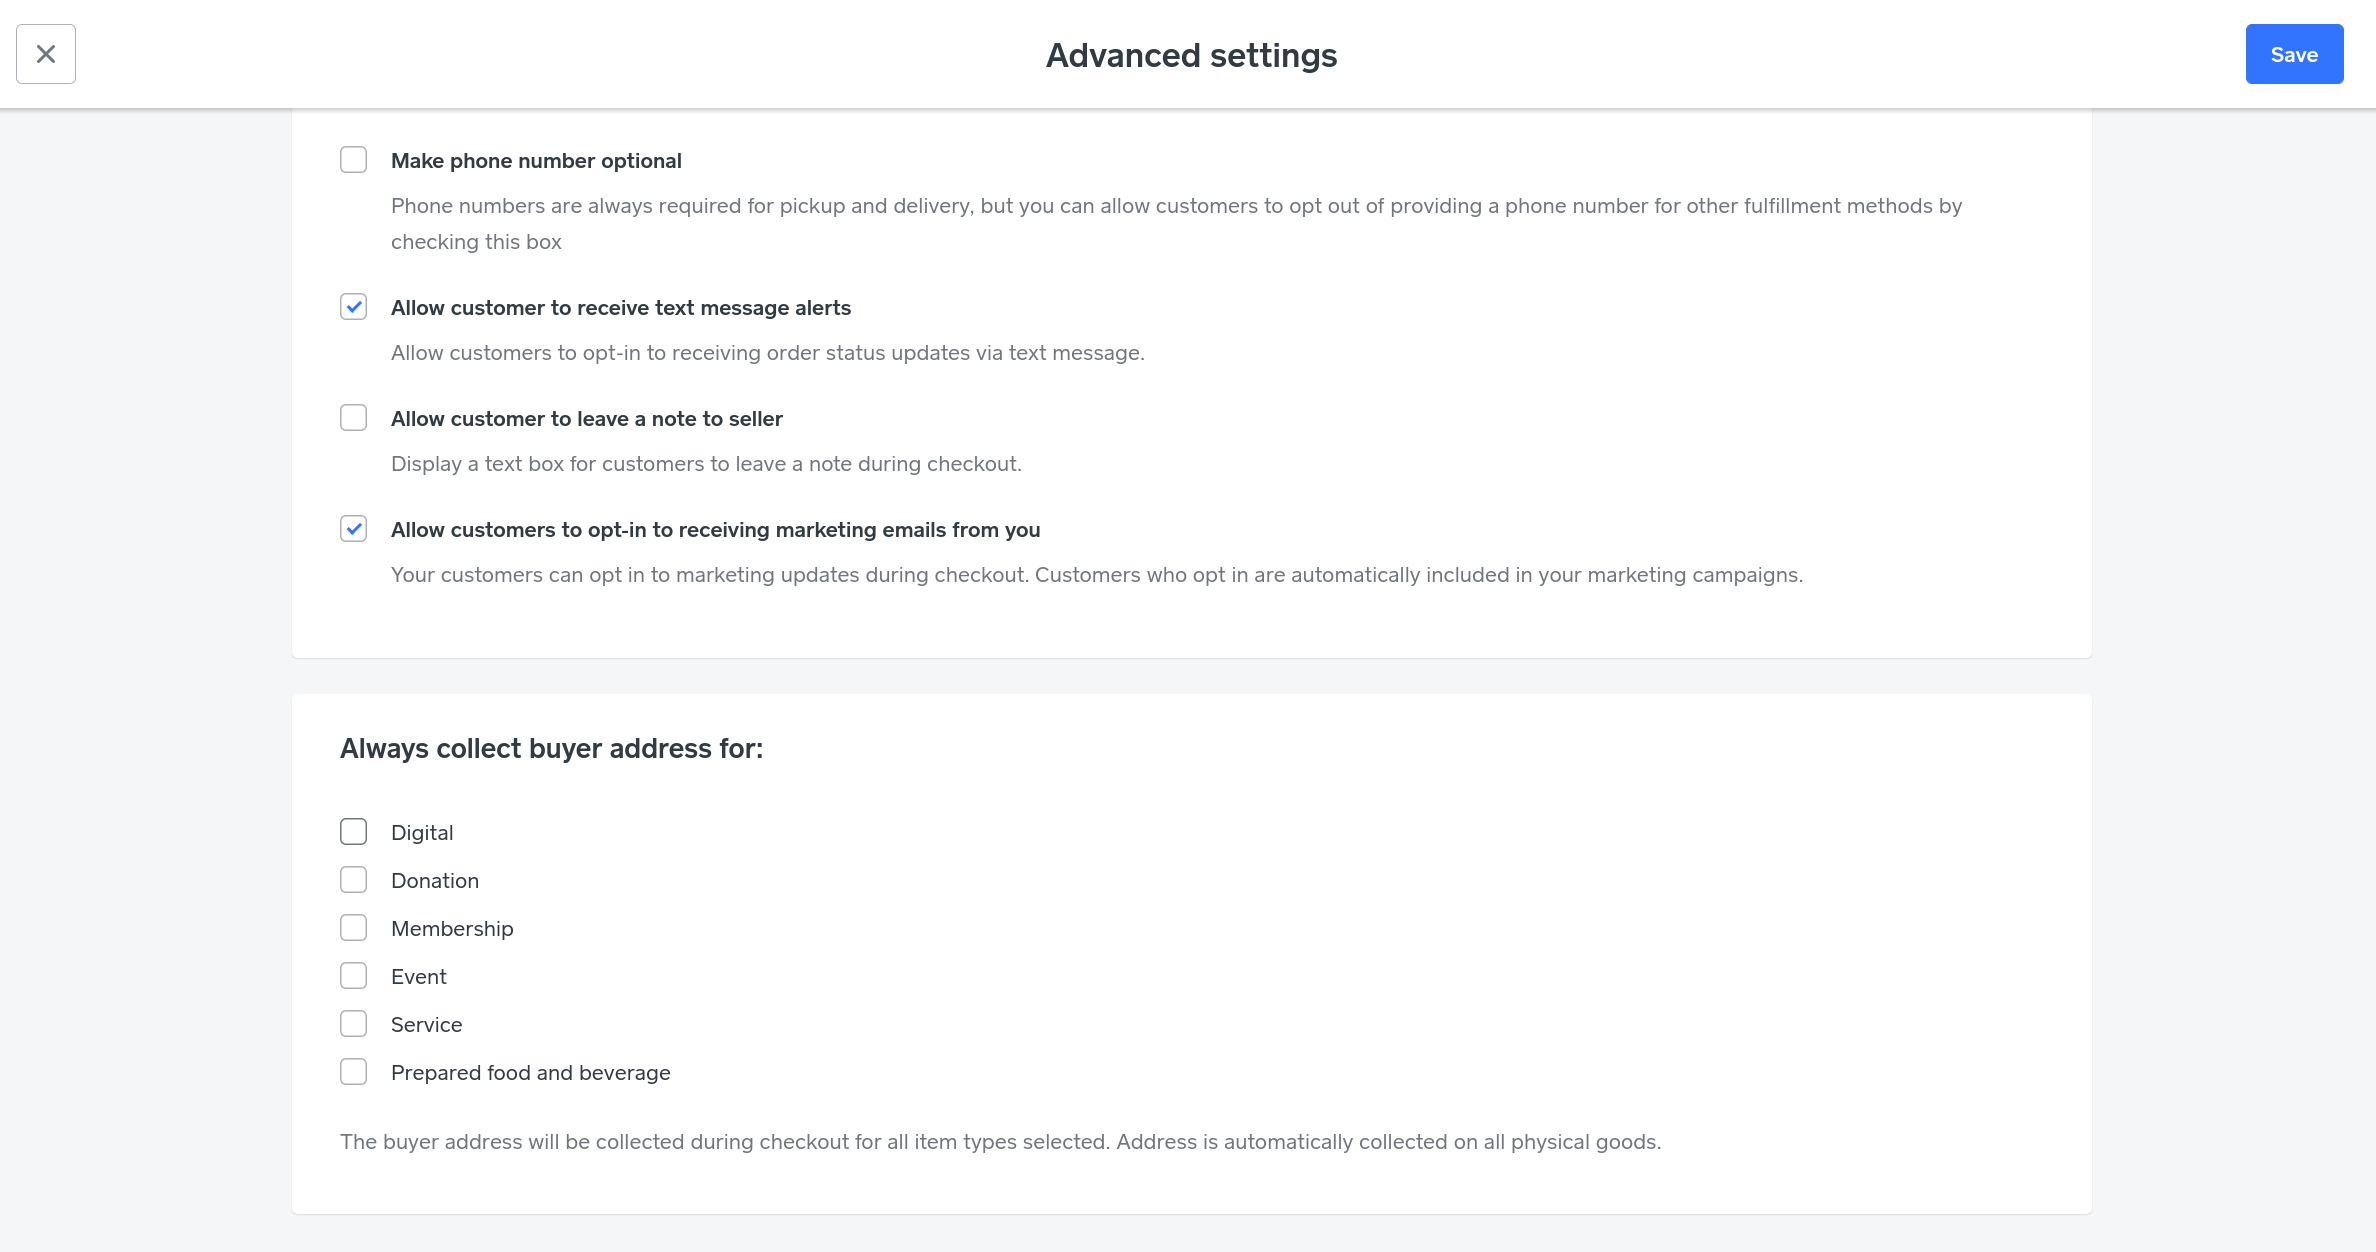Select the Event checkbox
Screen dimensions: 2376x1252
coord(354,976)
